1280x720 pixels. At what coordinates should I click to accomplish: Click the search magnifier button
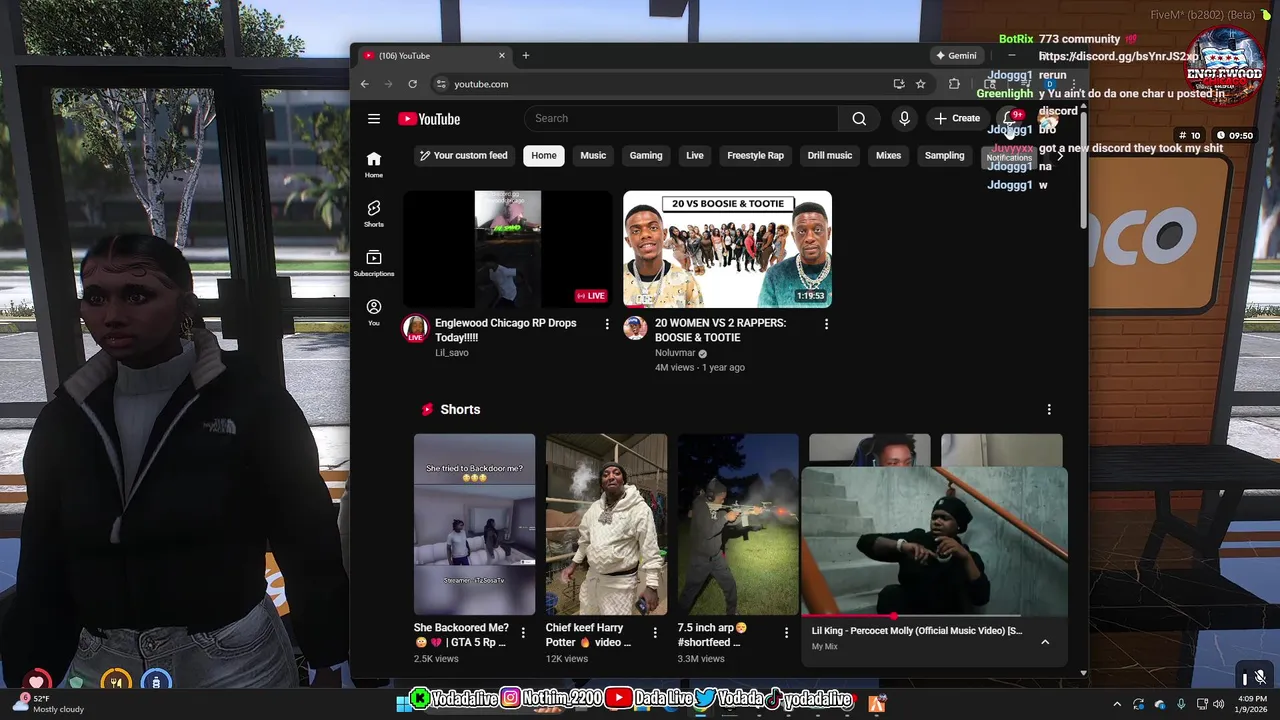tap(859, 119)
